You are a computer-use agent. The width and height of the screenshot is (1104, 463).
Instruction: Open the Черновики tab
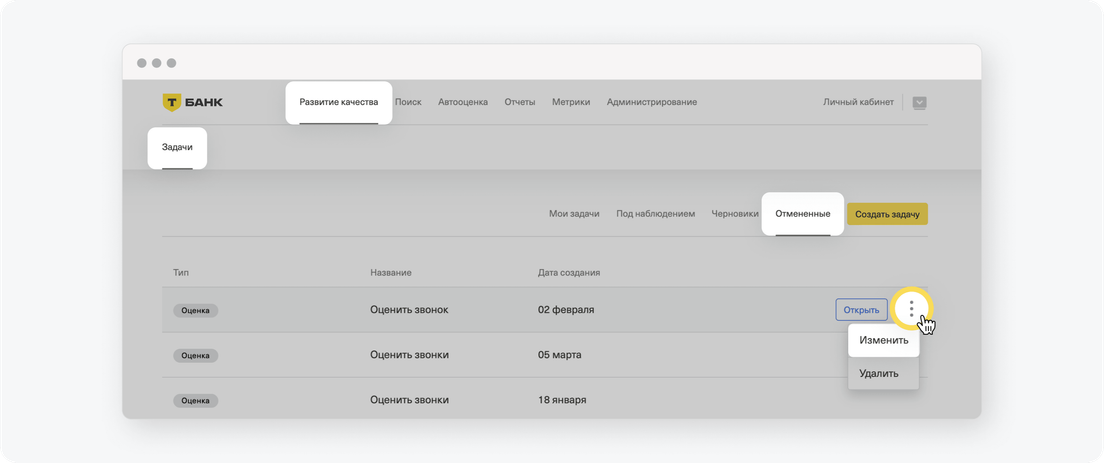tap(735, 214)
